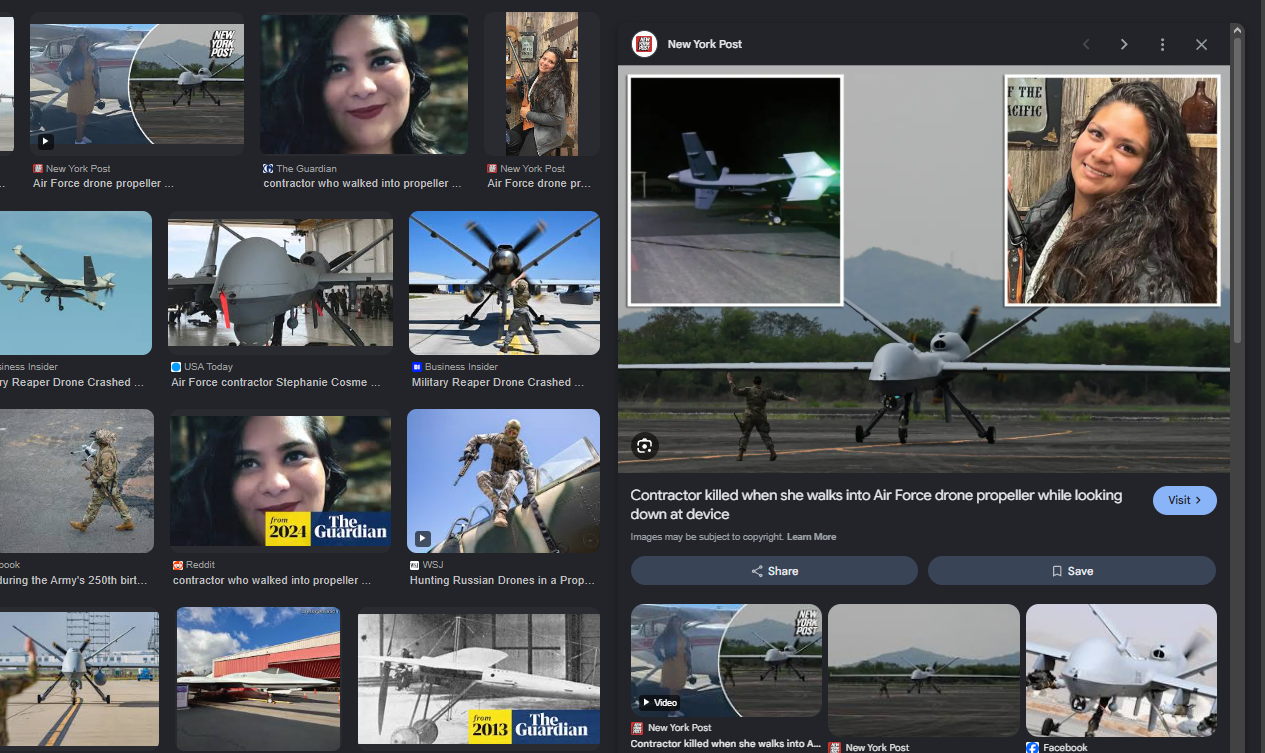Open the red hangar aircraft image
Viewport: 1265px width, 753px height.
tap(258, 677)
